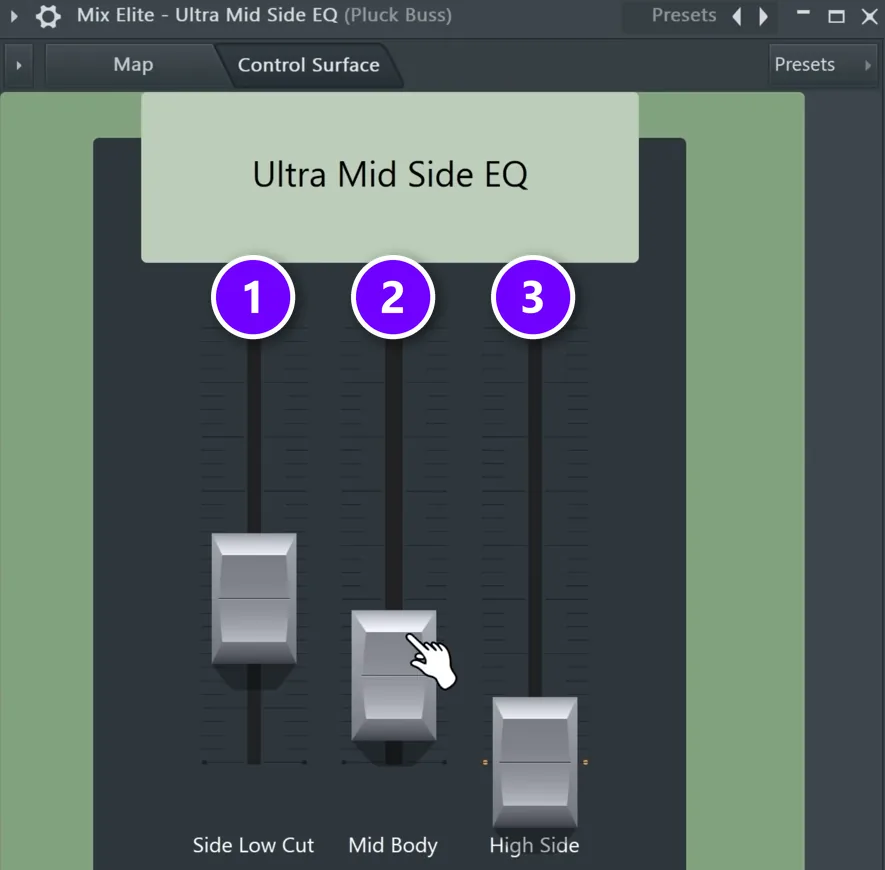
Task: Close the Mix Elite plugin window
Action: click(x=870, y=16)
